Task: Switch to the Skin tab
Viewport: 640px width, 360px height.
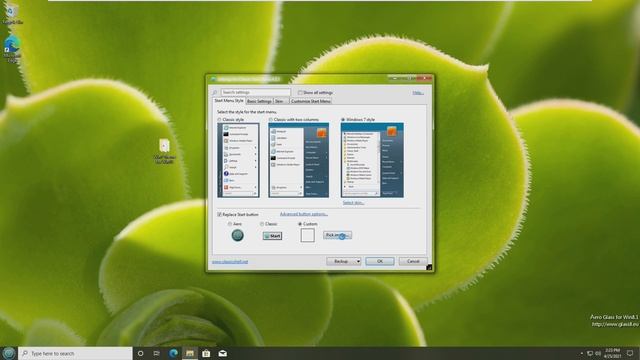Action: pos(280,101)
